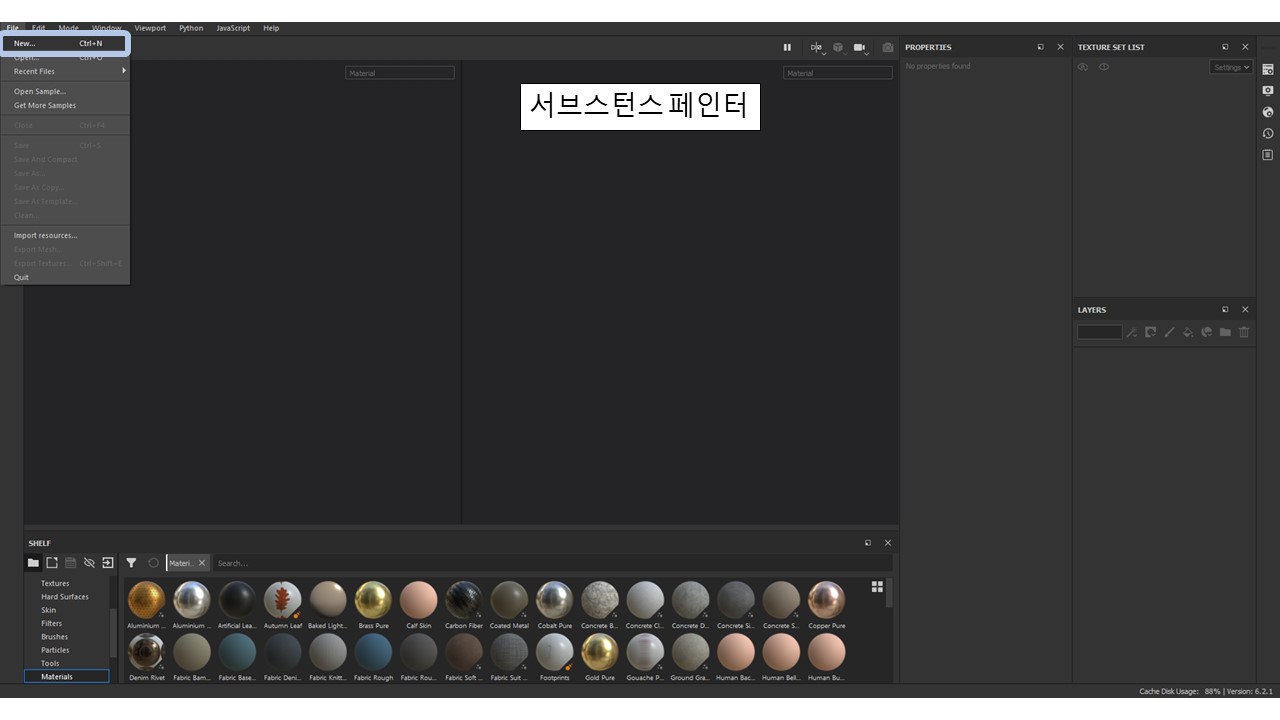1280x720 pixels.
Task: Choose Open Sample... from File menu
Action: coord(66,91)
